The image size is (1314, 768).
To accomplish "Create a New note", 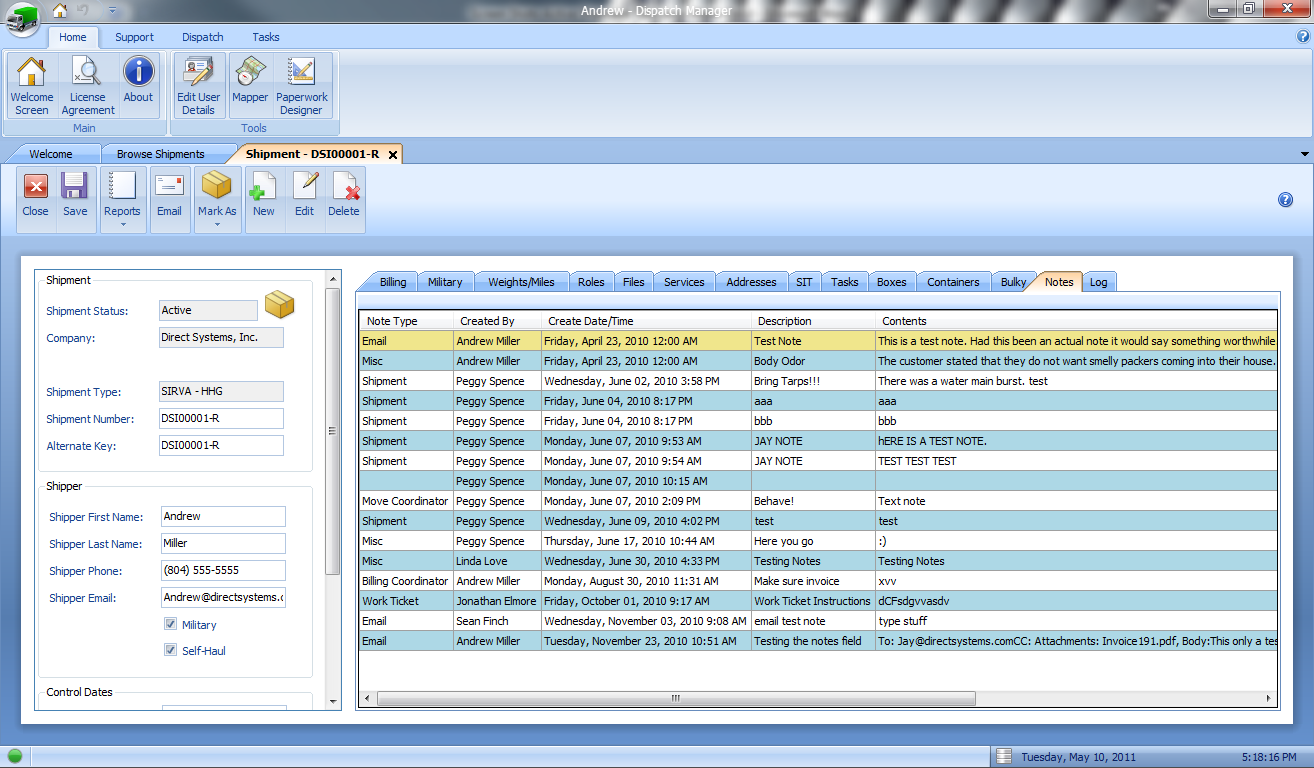I will point(264,196).
